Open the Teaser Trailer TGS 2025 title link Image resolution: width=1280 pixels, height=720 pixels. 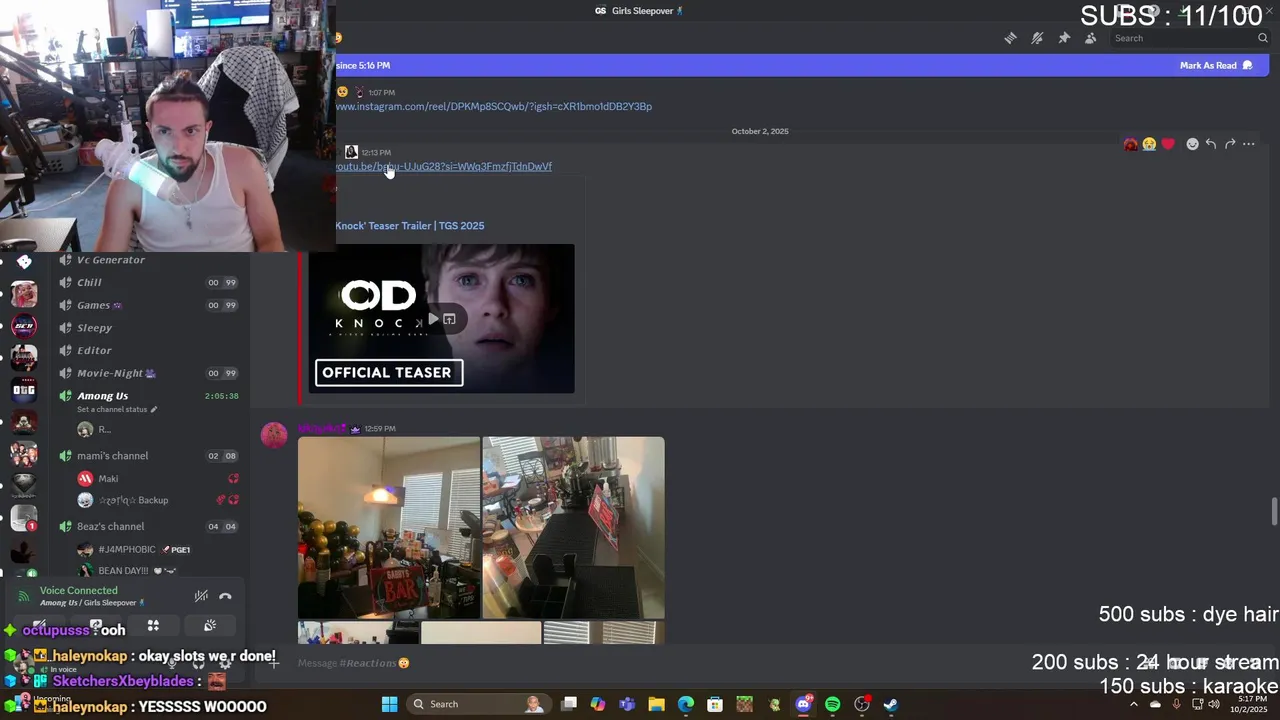[x=410, y=225]
